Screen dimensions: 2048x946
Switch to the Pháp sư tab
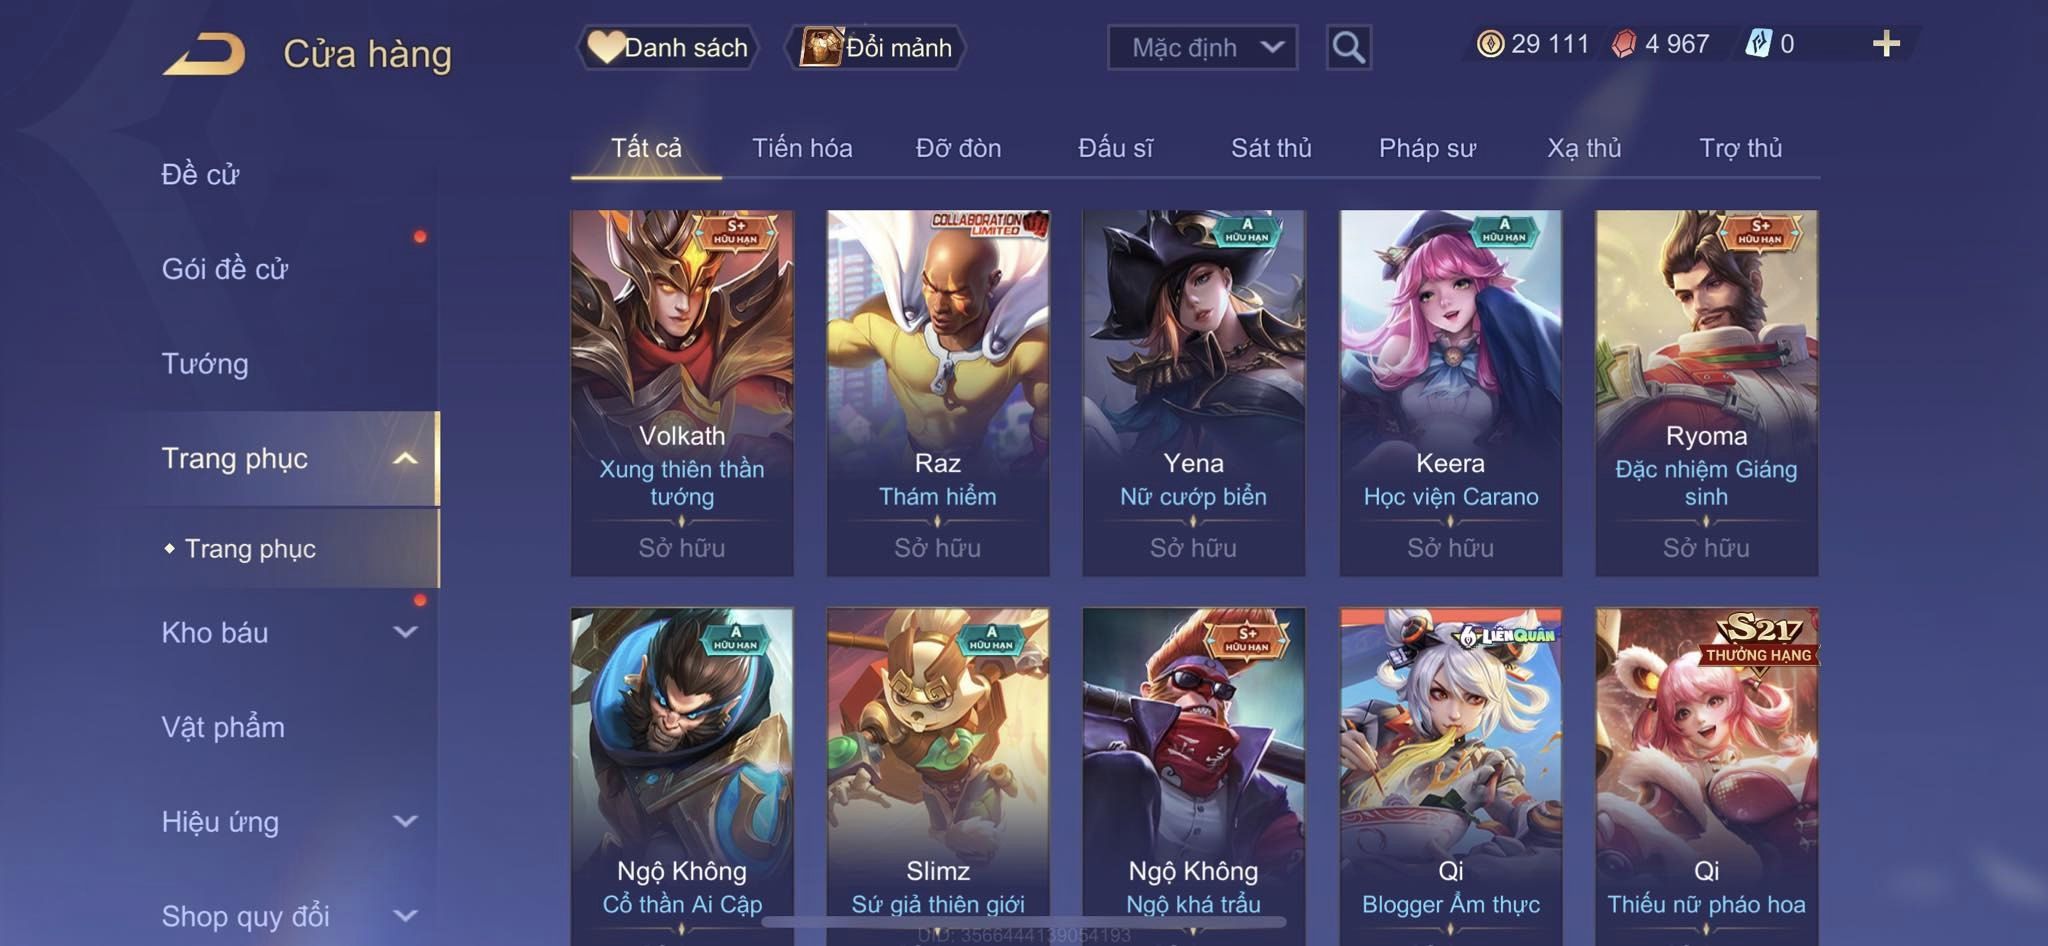pyautogui.click(x=1427, y=148)
